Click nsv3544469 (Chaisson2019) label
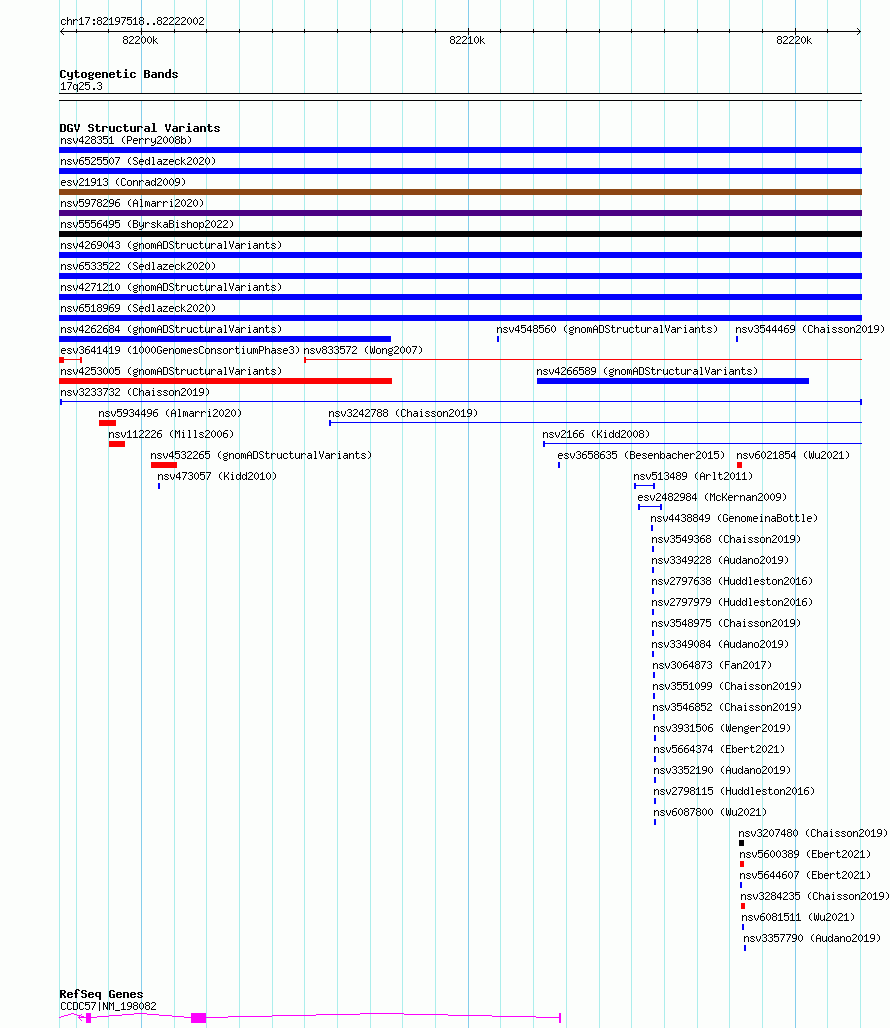The width and height of the screenshot is (890, 1028). click(810, 329)
